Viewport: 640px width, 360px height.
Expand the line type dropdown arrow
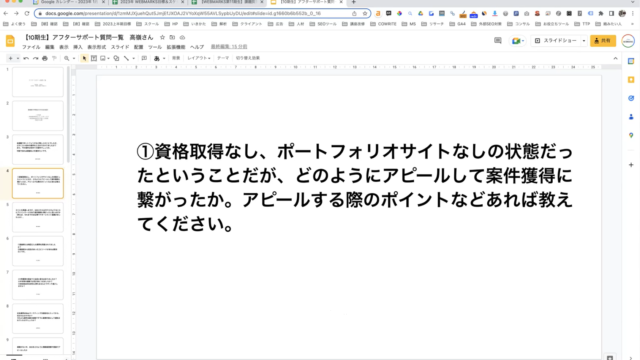(133, 58)
